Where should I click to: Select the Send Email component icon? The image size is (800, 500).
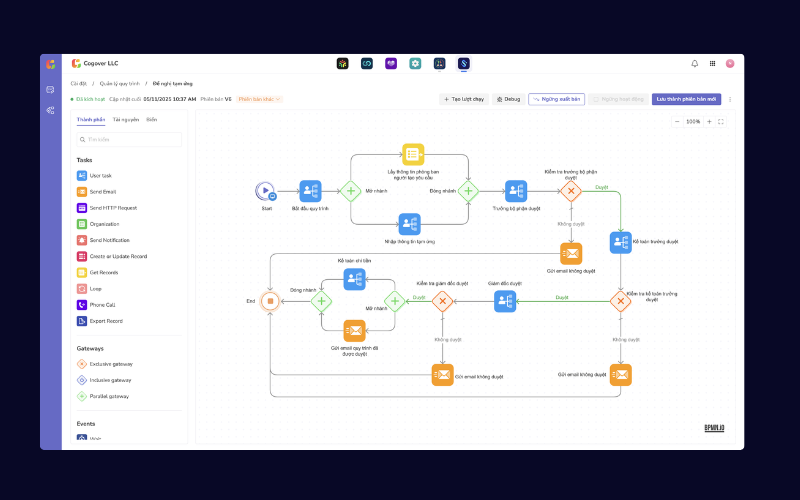tap(82, 192)
